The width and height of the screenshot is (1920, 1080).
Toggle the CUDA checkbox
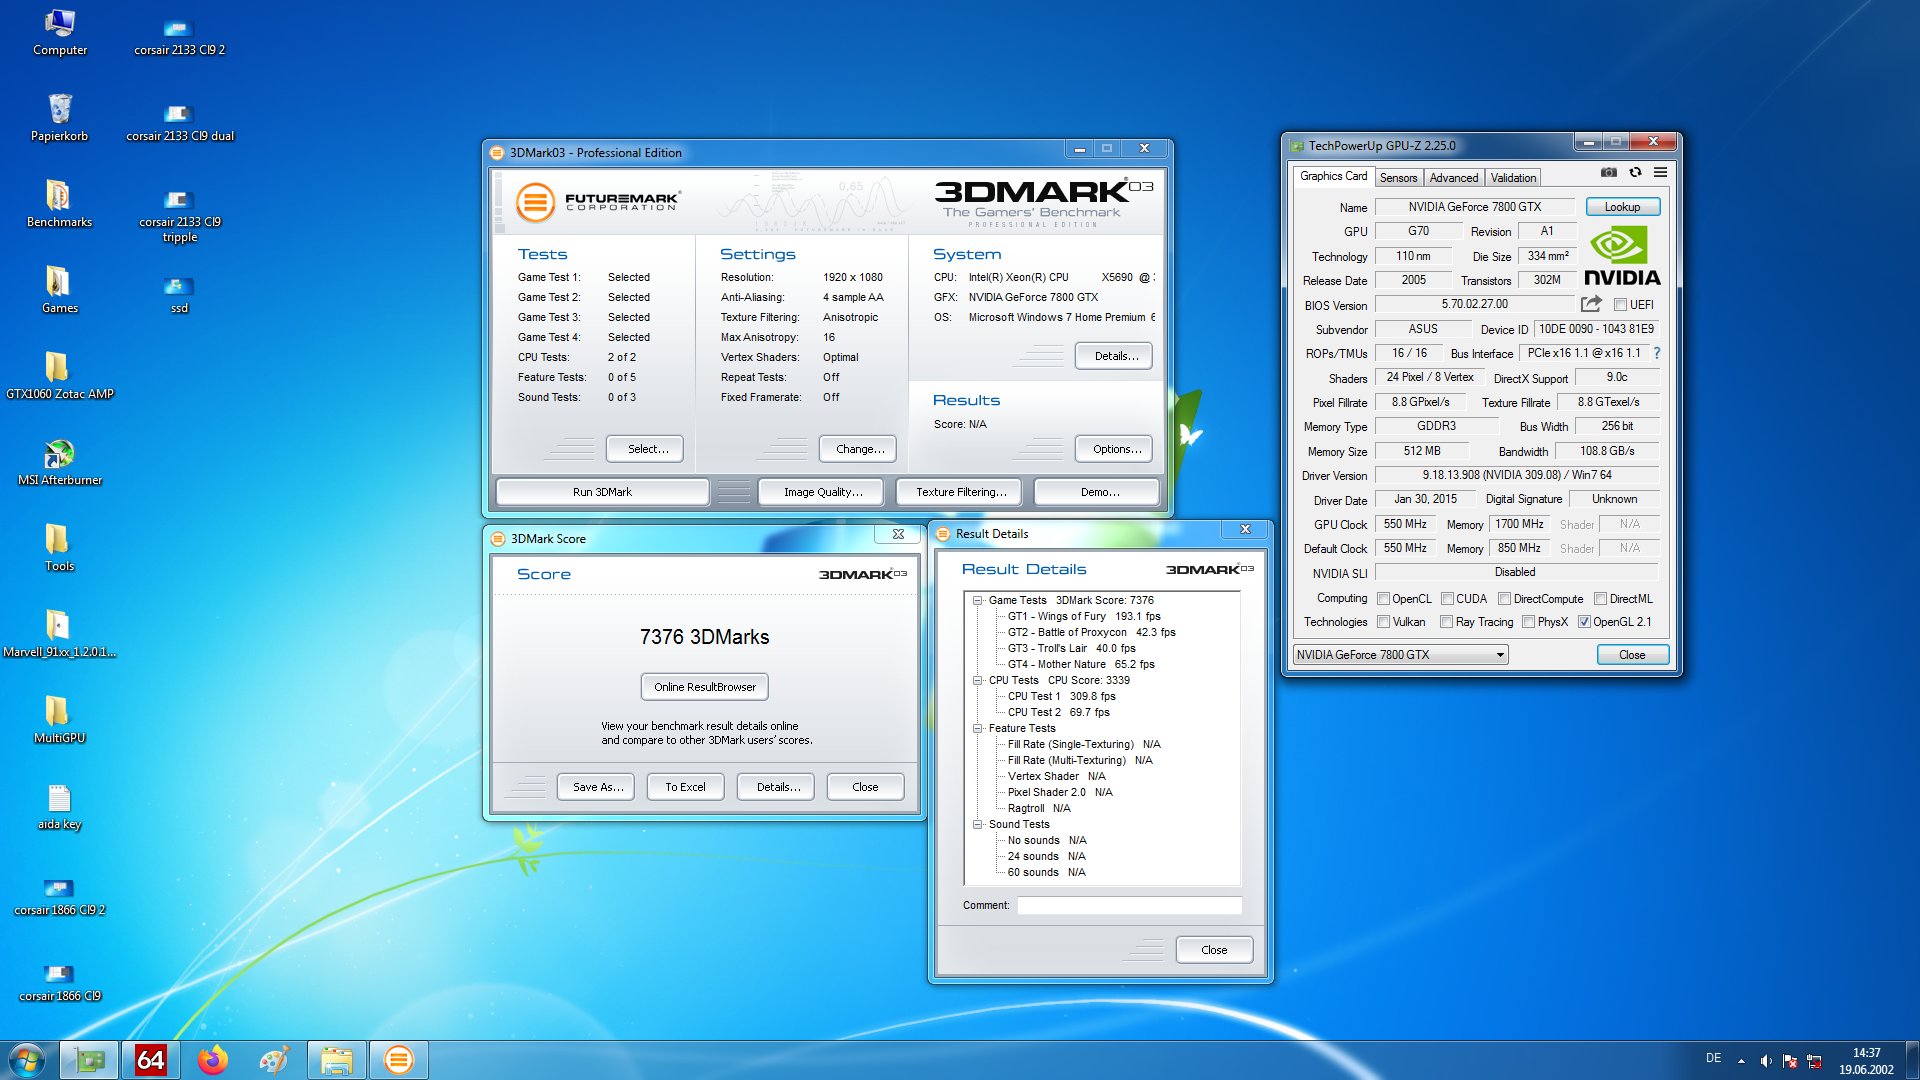[1447, 599]
